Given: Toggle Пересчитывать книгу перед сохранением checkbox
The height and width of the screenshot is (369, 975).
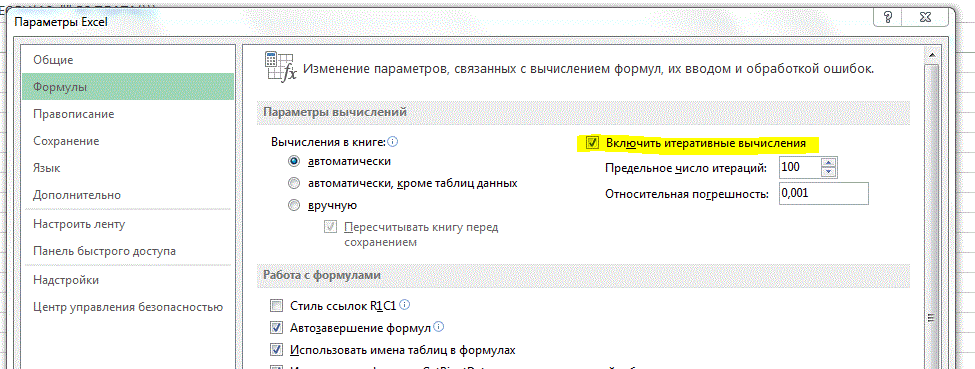Looking at the screenshot, I should [330, 228].
